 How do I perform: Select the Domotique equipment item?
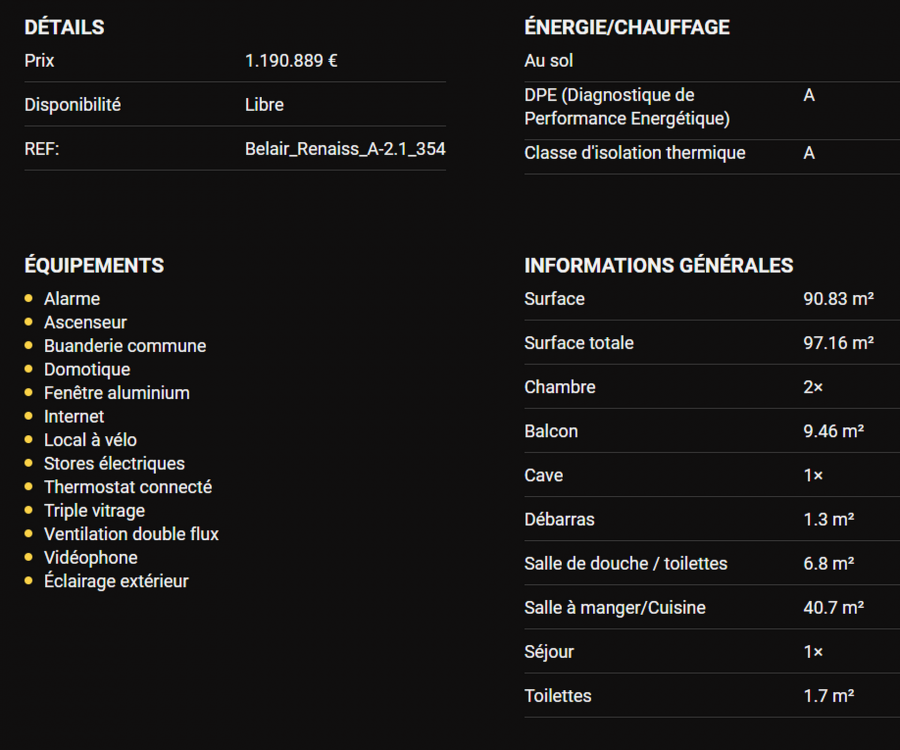(87, 369)
